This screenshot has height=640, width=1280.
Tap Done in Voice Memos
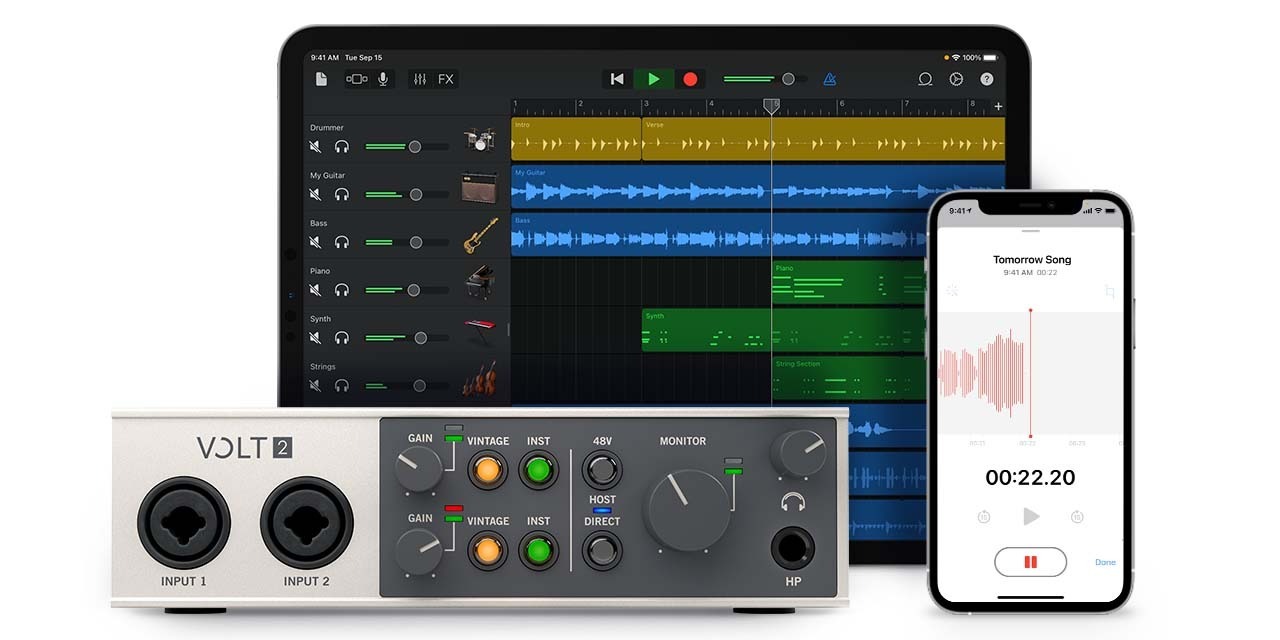[x=1104, y=561]
